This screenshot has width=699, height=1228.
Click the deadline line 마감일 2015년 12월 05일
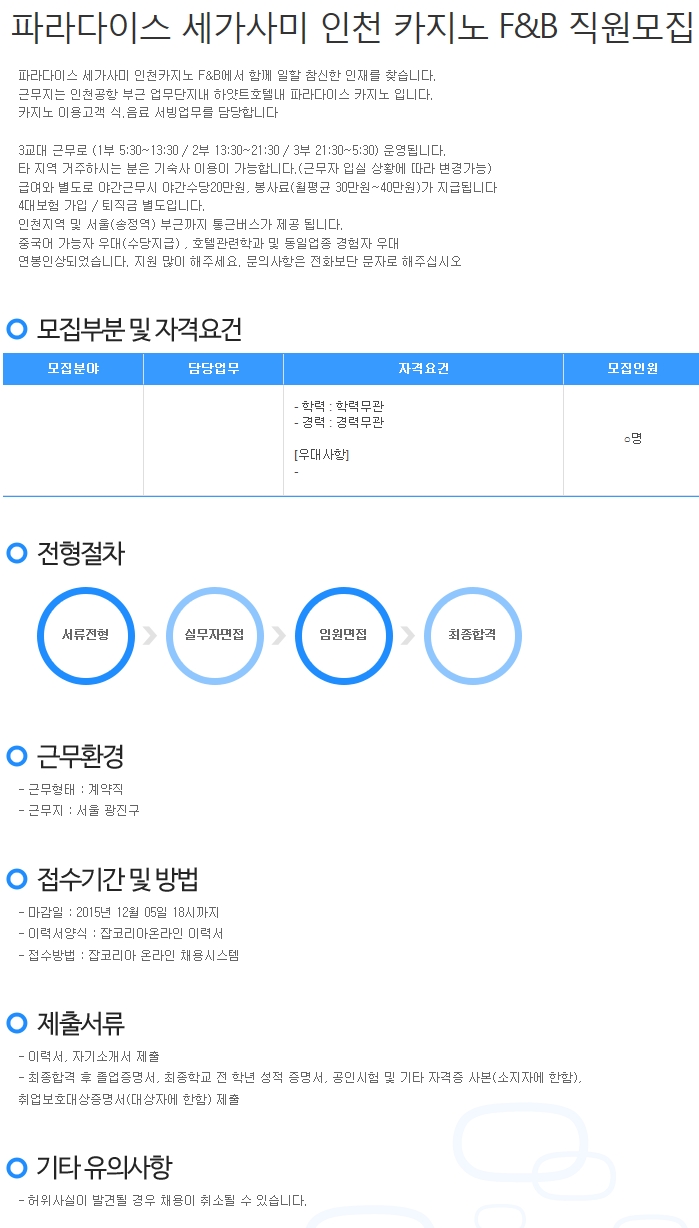pyautogui.click(x=118, y=913)
